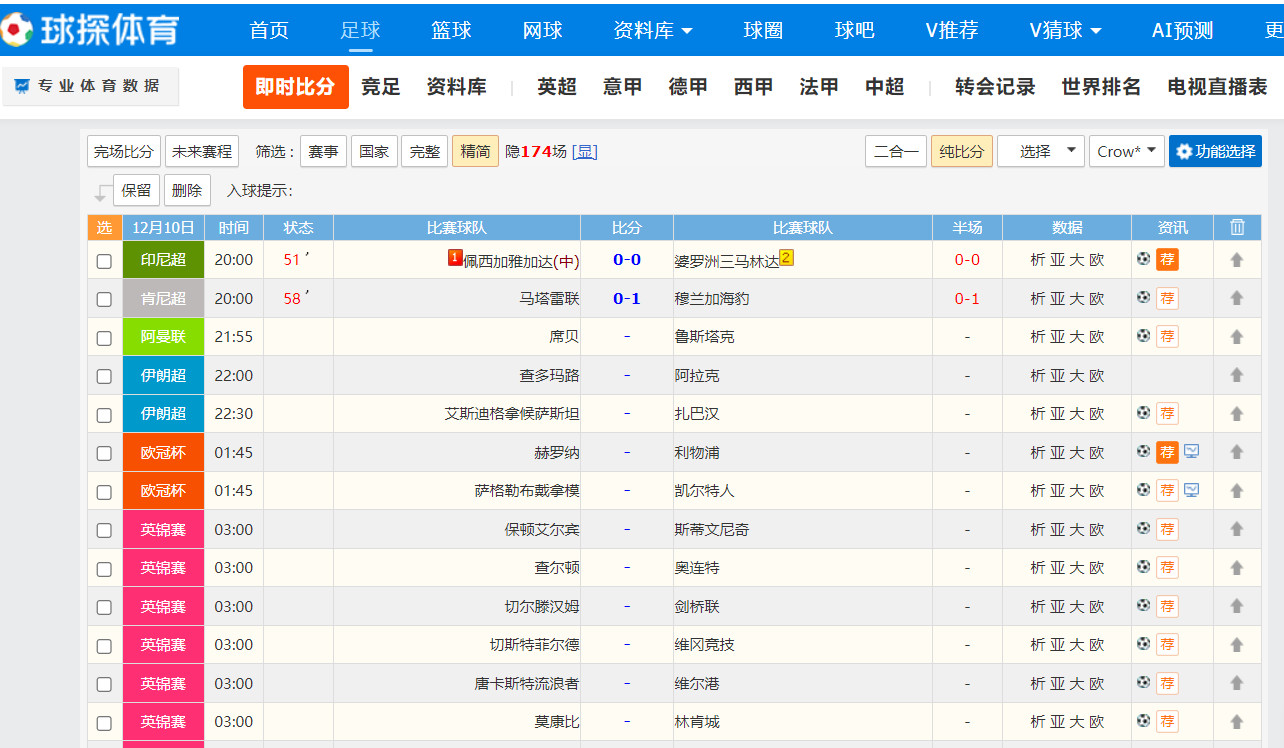This screenshot has width=1284, height=748.
Task: Click the 保留 button
Action: [137, 190]
